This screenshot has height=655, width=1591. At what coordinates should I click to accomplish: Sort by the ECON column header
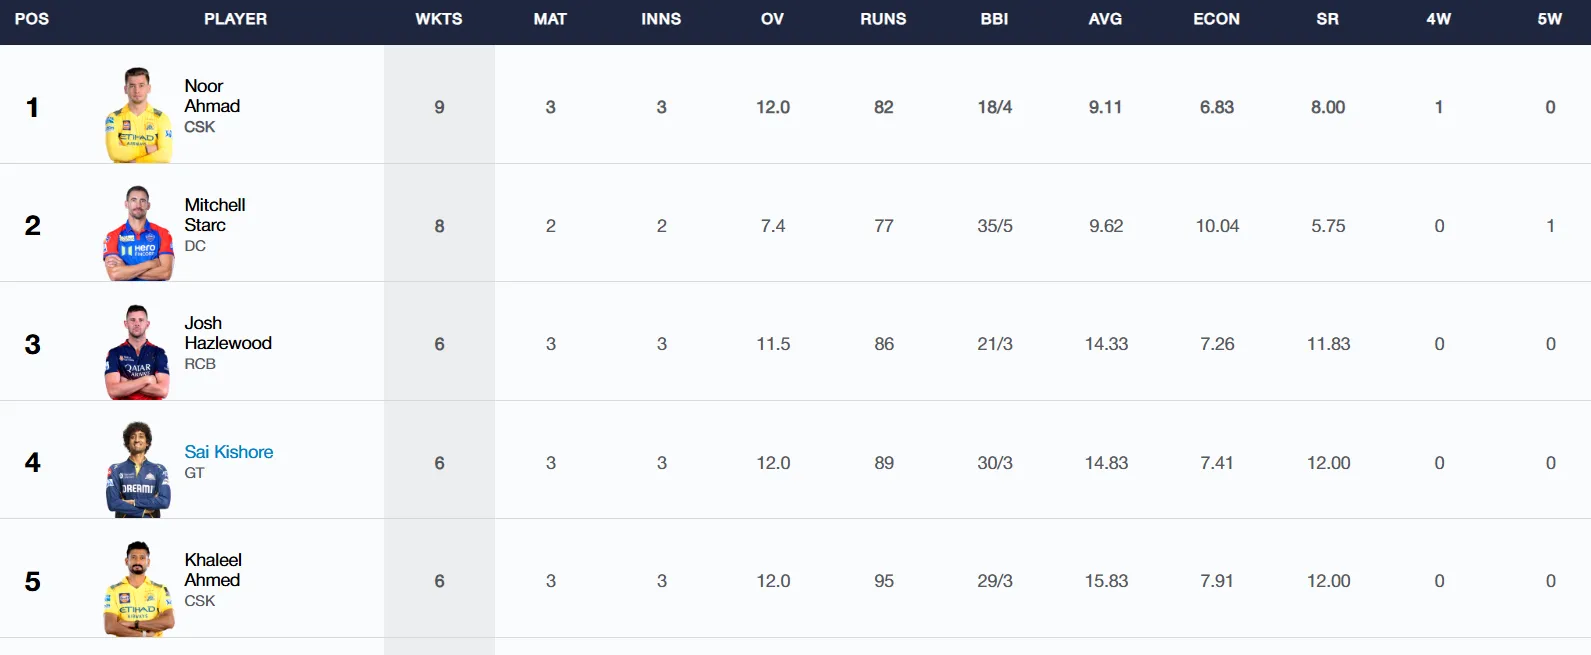[1216, 19]
